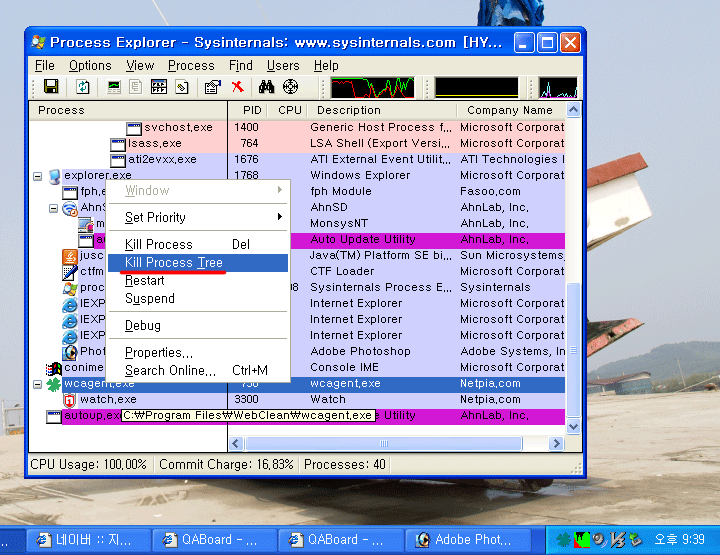Click the Process Explorer CPU tray icon
This screenshot has height=555, width=720.
pyautogui.click(x=582, y=540)
